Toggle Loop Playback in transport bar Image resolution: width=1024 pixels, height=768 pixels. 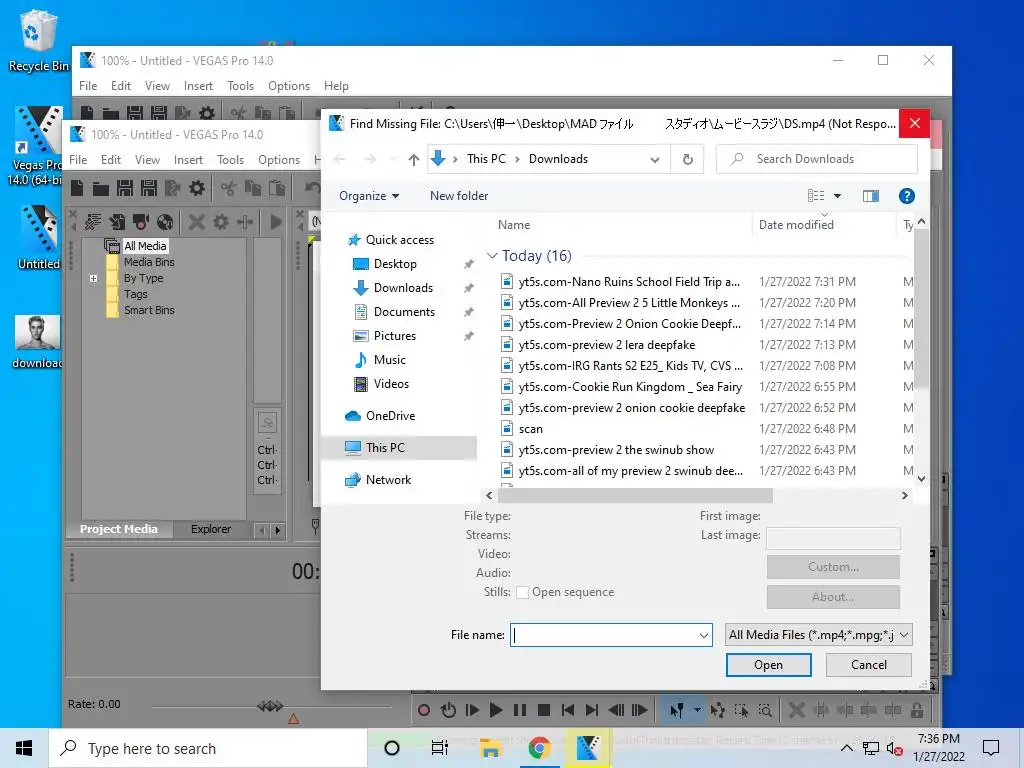pos(448,710)
